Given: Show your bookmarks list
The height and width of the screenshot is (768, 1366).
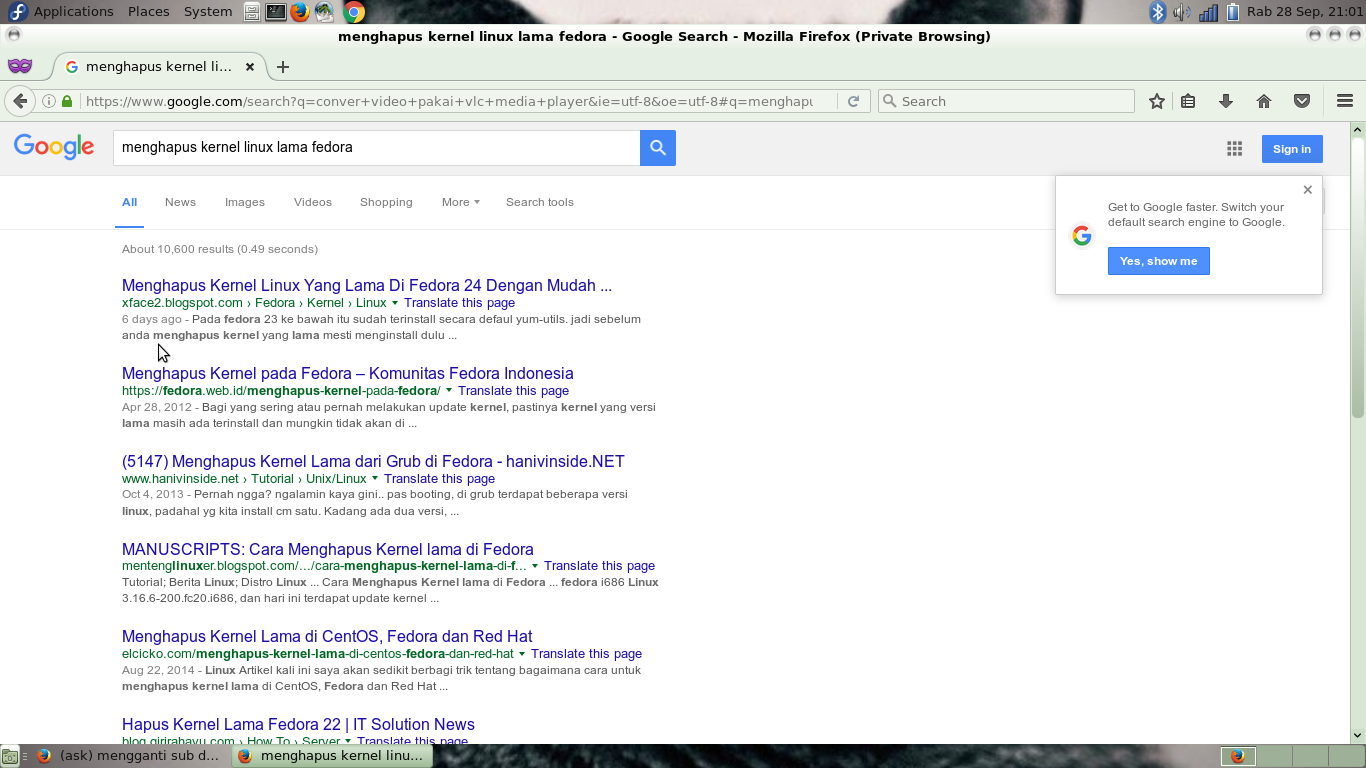Looking at the screenshot, I should (1188, 101).
